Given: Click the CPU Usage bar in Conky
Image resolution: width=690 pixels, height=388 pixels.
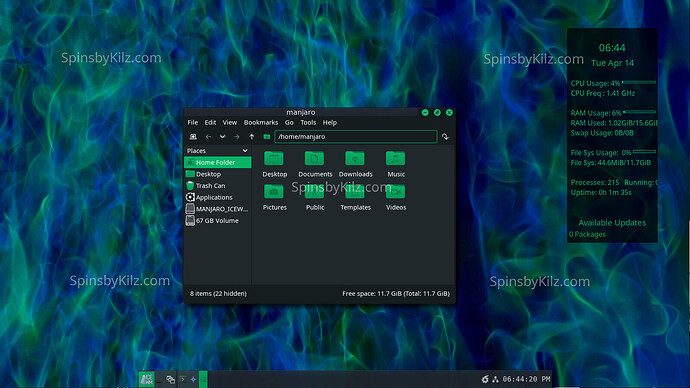Looking at the screenshot, I should click(639, 82).
